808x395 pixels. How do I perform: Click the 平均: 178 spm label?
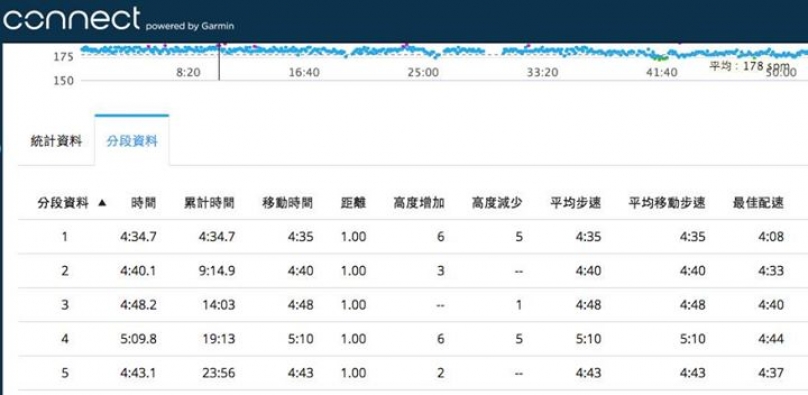tap(749, 66)
